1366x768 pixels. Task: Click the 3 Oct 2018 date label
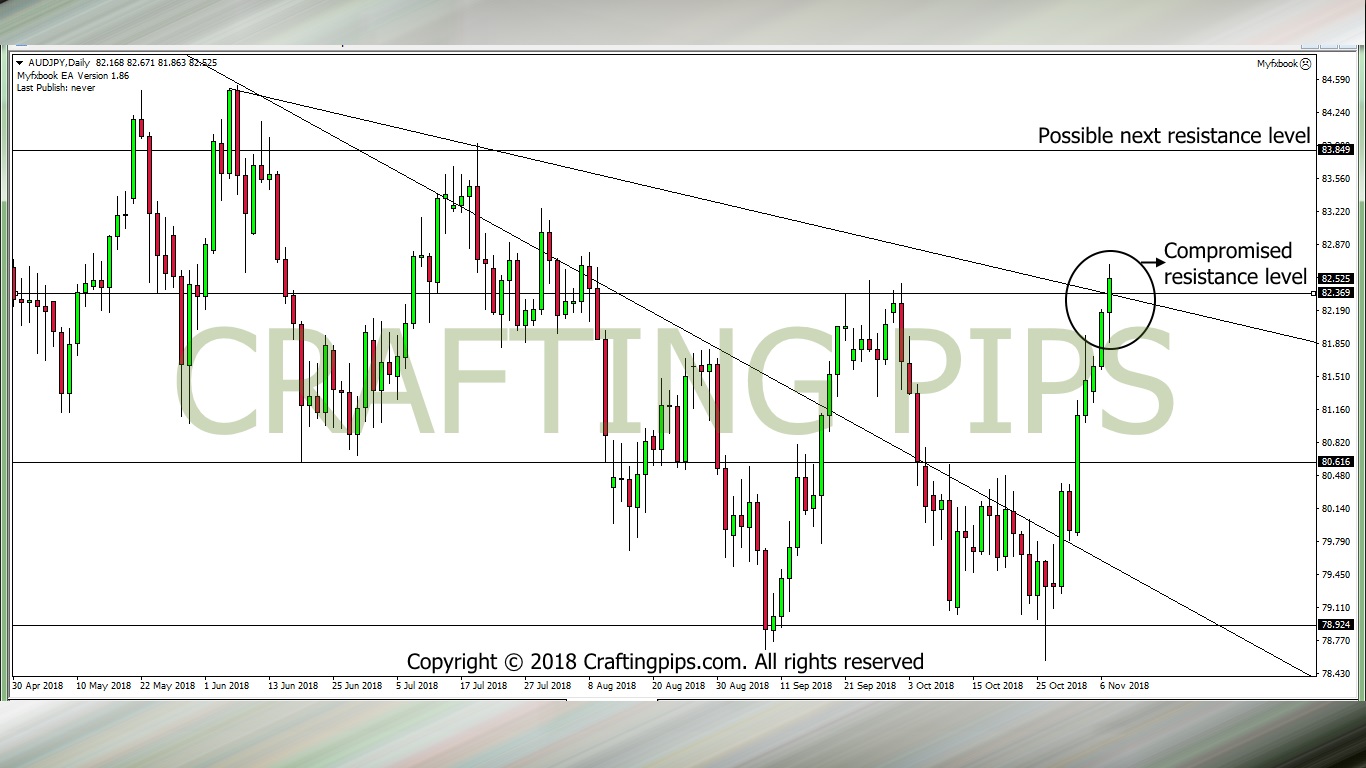(931, 686)
